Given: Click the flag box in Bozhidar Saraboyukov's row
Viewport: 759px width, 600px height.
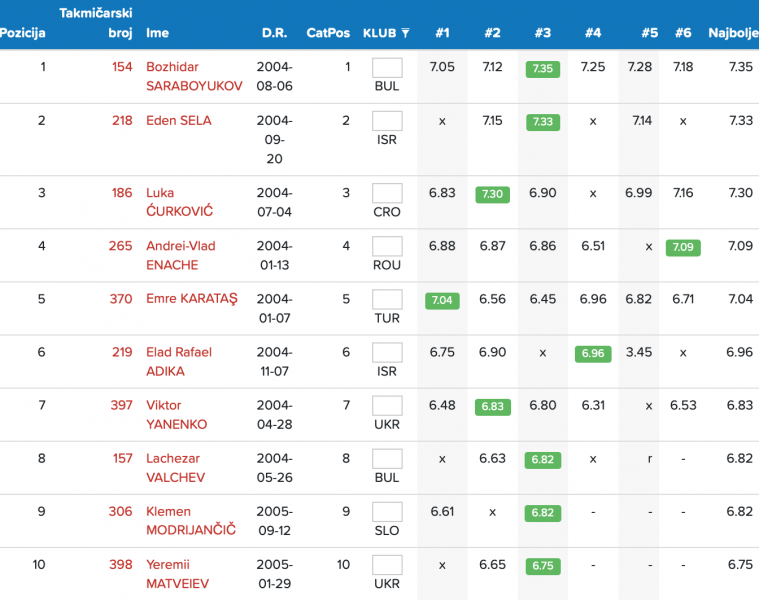Looking at the screenshot, I should pyautogui.click(x=387, y=68).
